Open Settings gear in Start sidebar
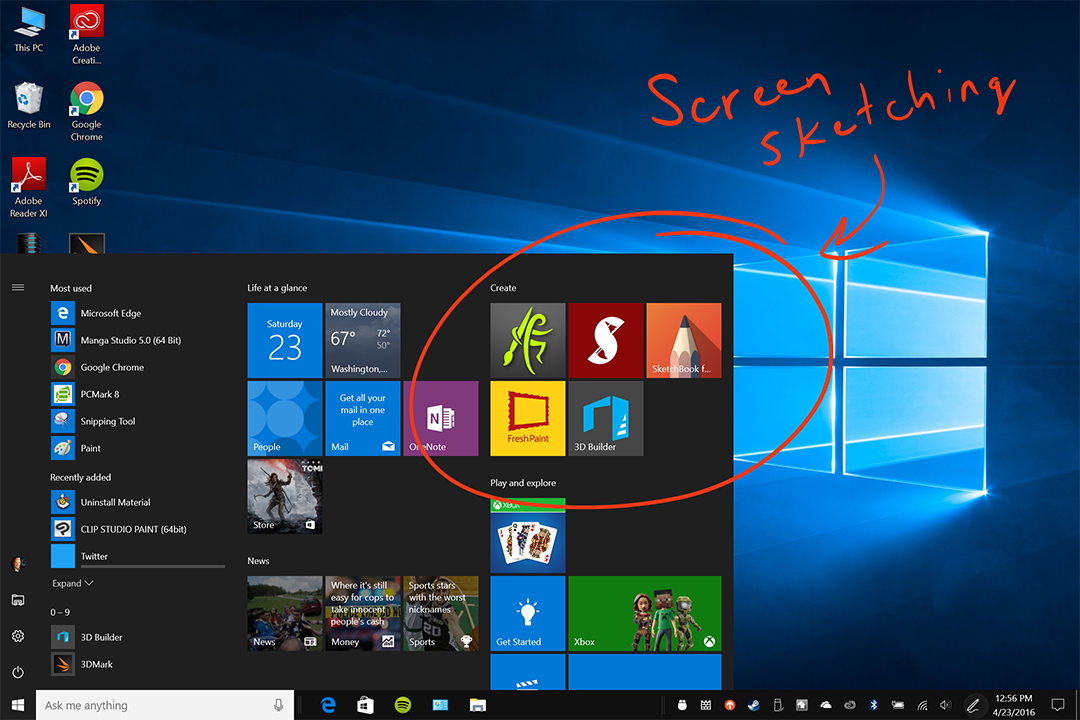Image resolution: width=1080 pixels, height=720 pixels. (x=18, y=636)
